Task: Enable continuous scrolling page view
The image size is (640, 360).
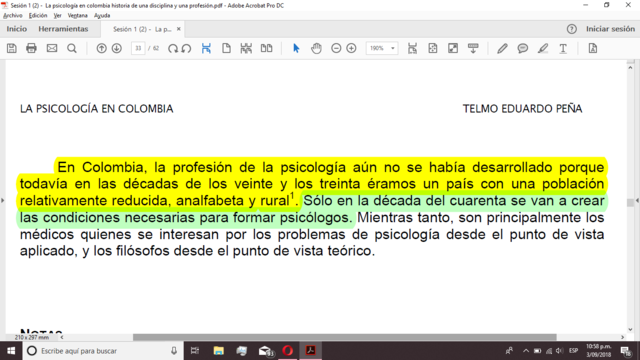Action: point(246,48)
